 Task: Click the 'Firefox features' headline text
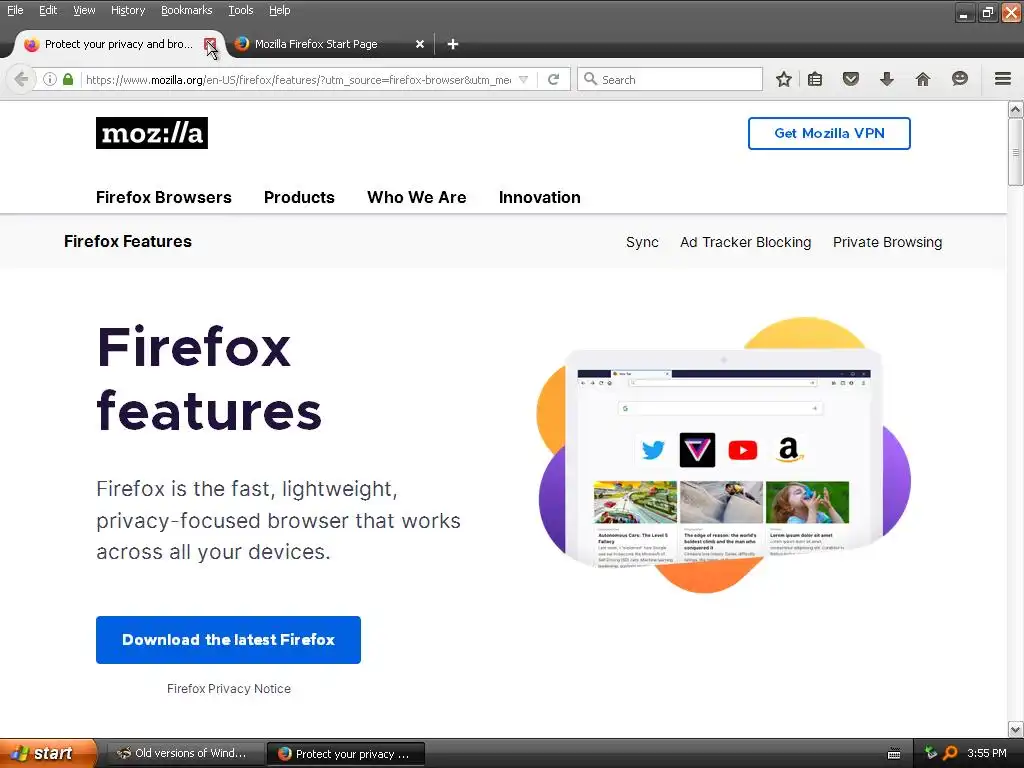coord(209,379)
